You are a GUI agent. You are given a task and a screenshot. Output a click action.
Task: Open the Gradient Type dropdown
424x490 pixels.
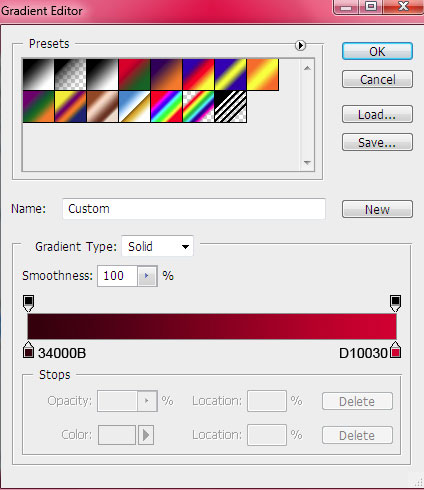click(157, 246)
